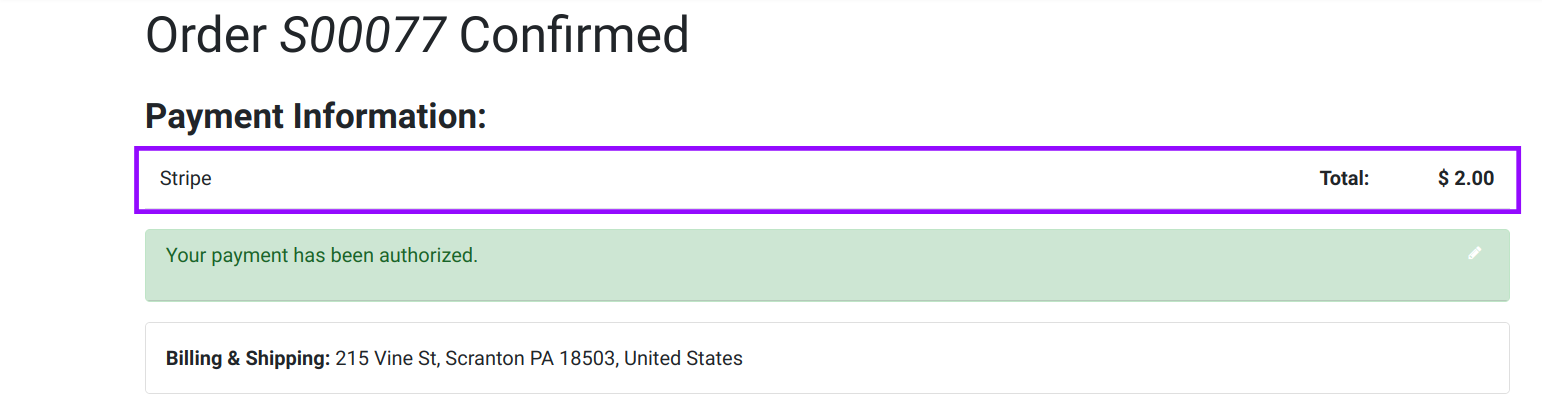The image size is (1542, 414).
Task: Click United States in the billing address
Action: pyautogui.click(x=683, y=358)
